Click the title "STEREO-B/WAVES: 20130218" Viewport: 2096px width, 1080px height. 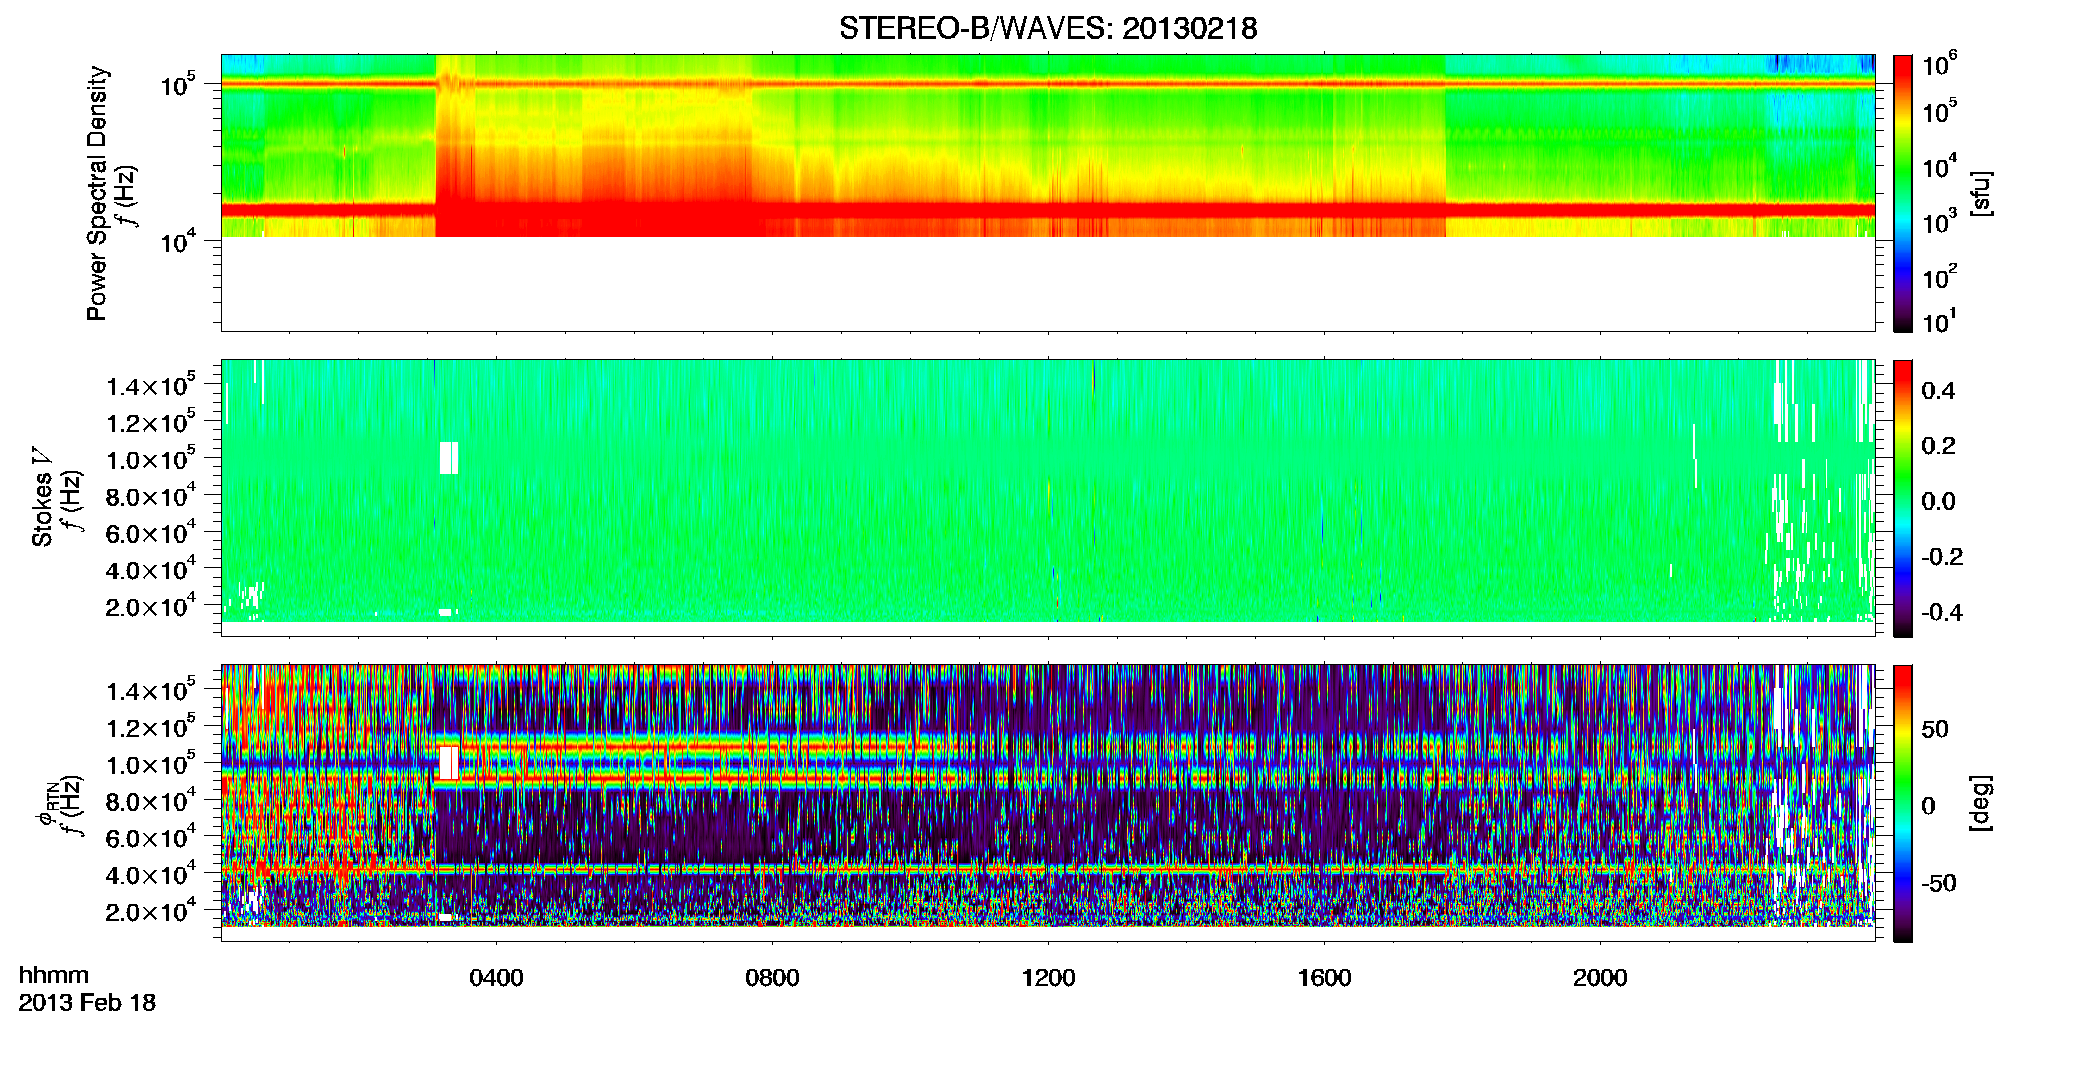(1048, 28)
